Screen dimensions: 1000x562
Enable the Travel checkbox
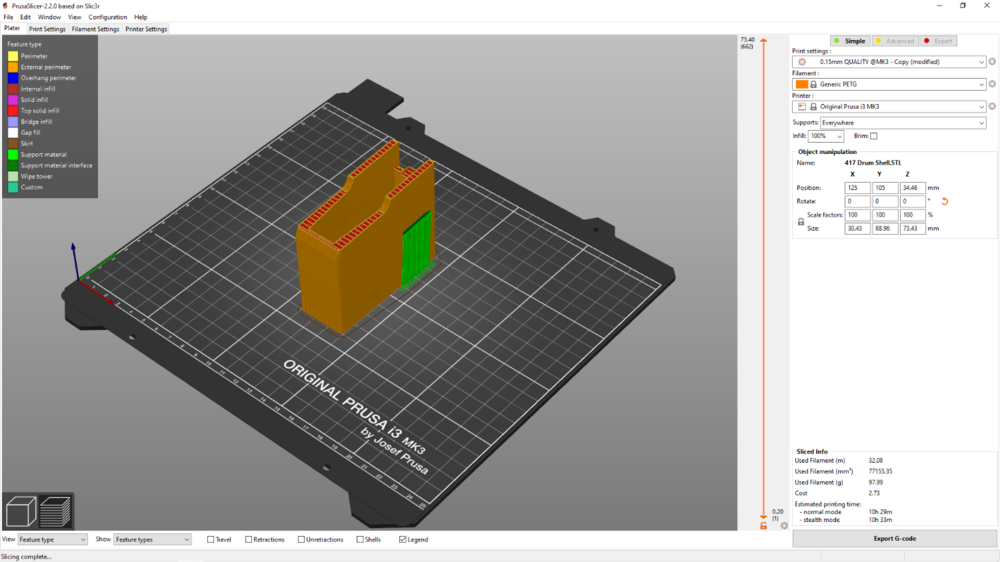[211, 539]
